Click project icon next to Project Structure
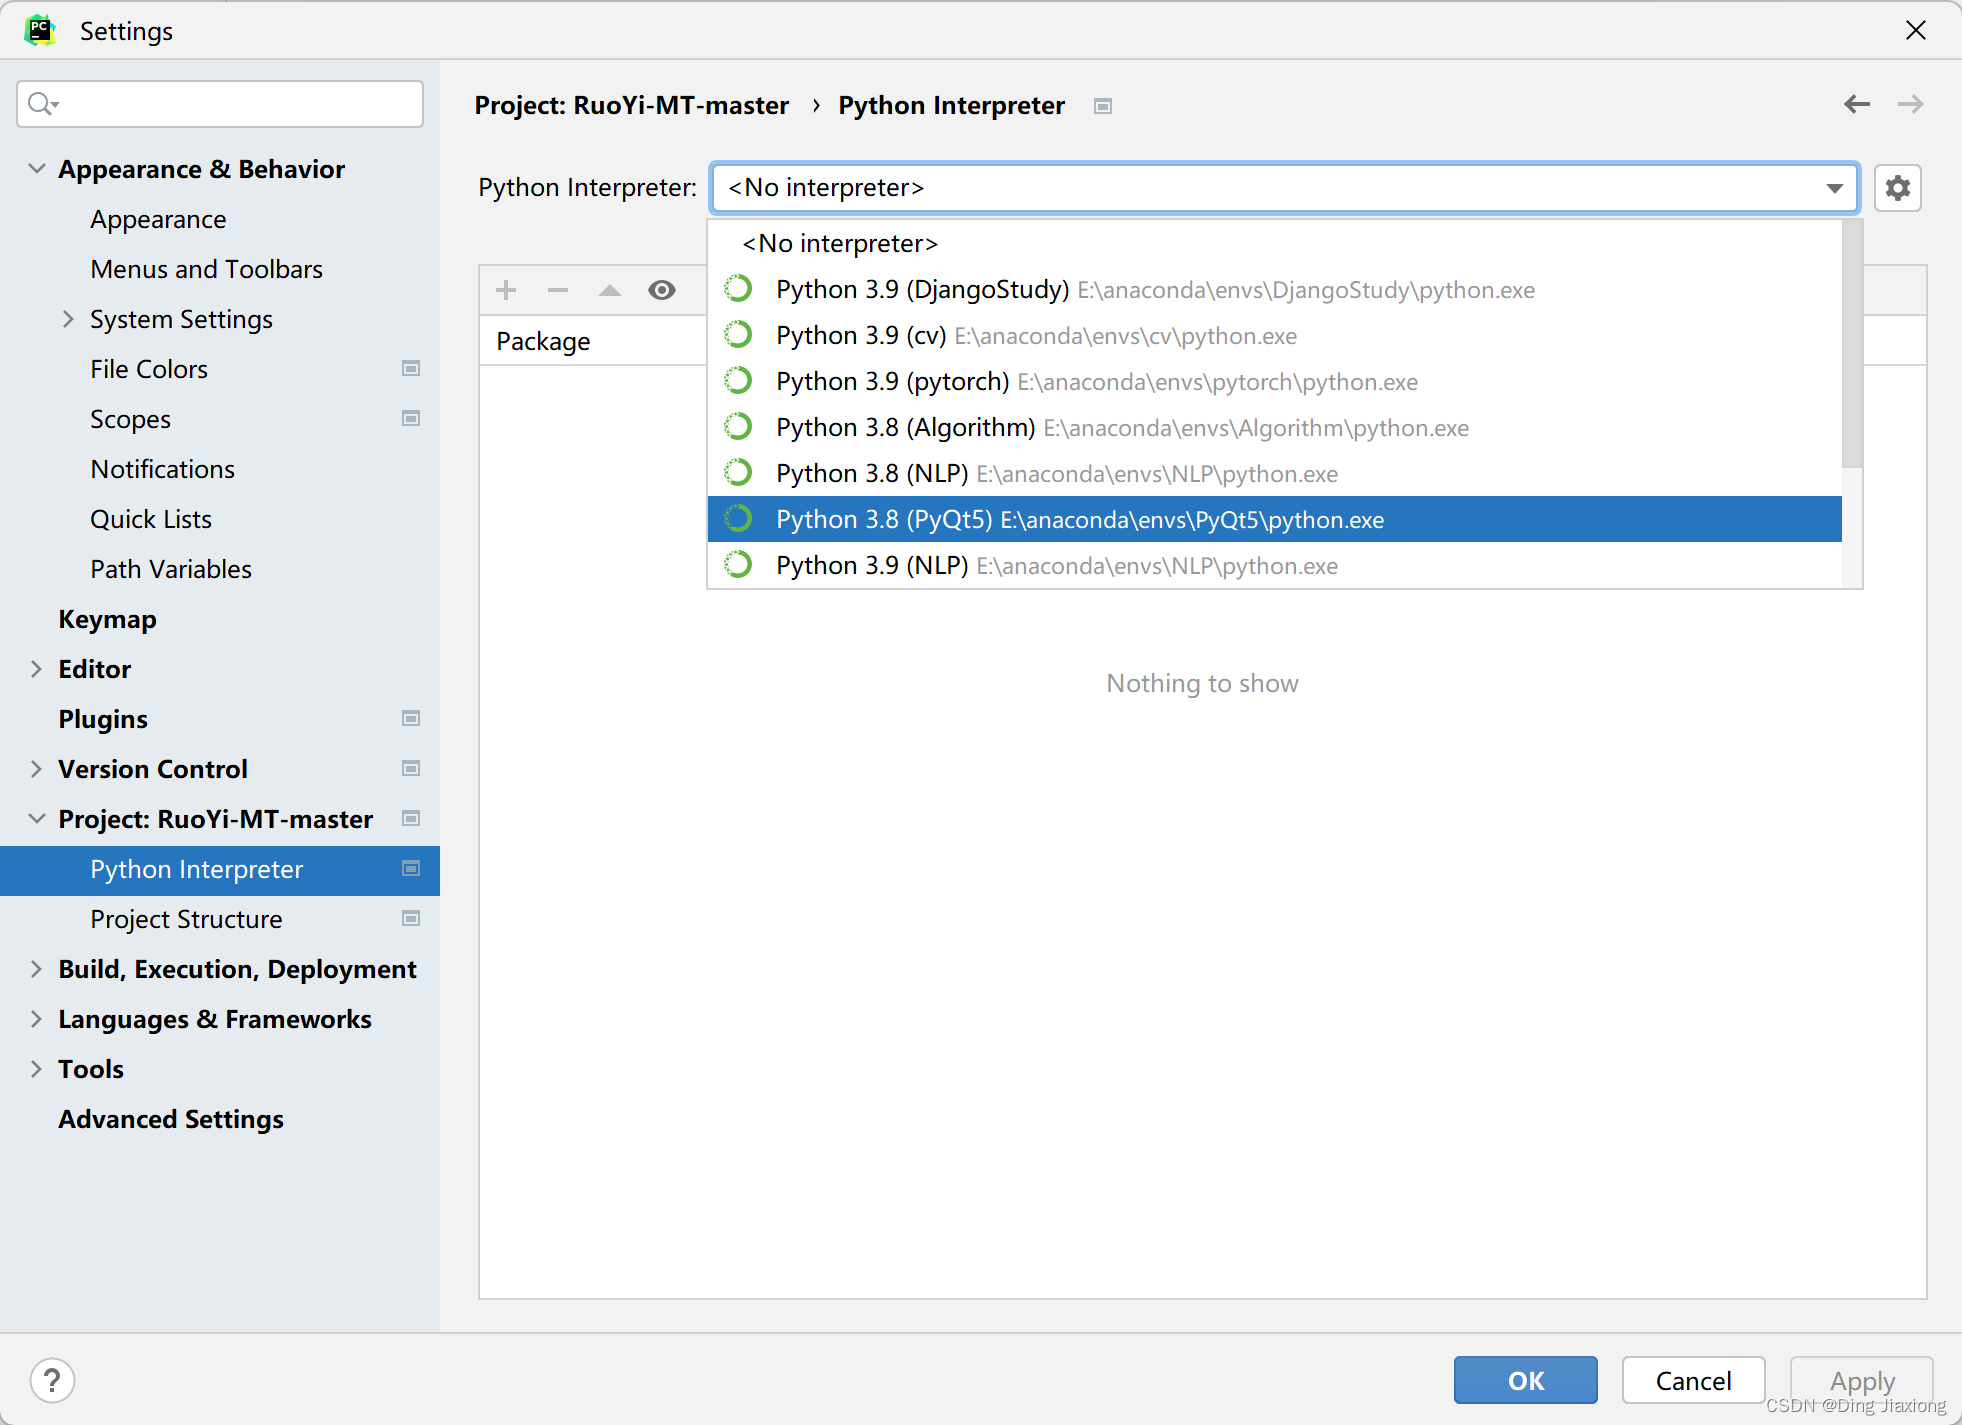Image resolution: width=1962 pixels, height=1425 pixels. point(410,919)
